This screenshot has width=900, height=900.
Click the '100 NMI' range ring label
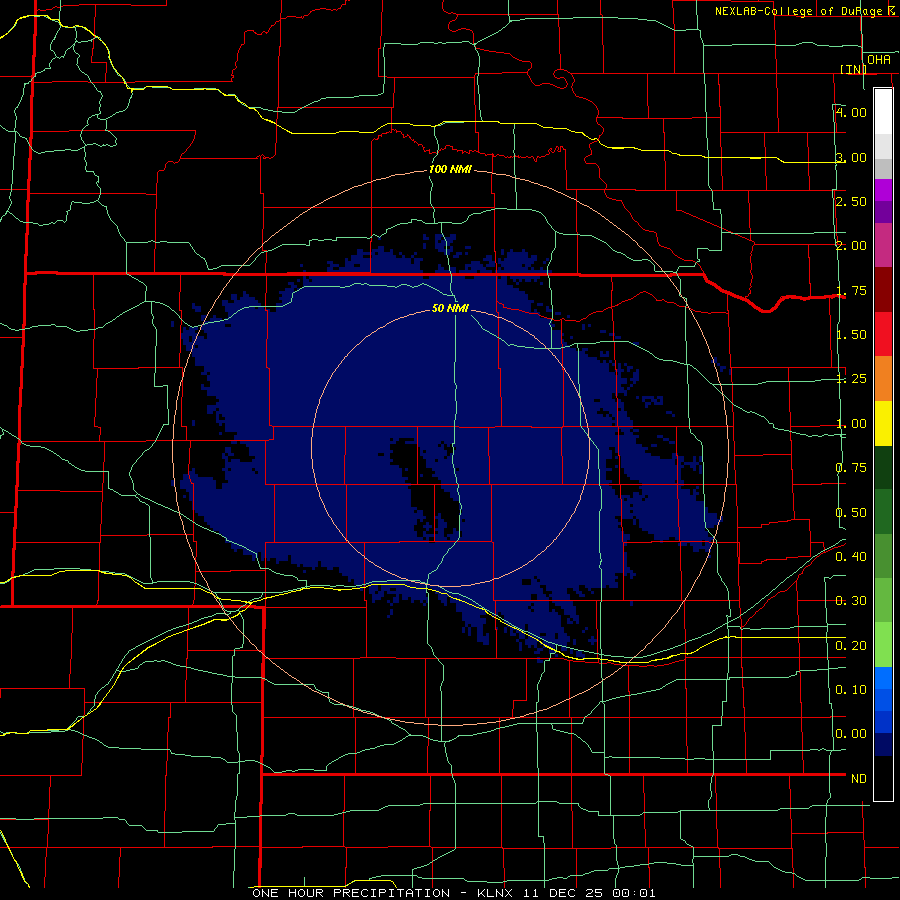click(x=451, y=169)
